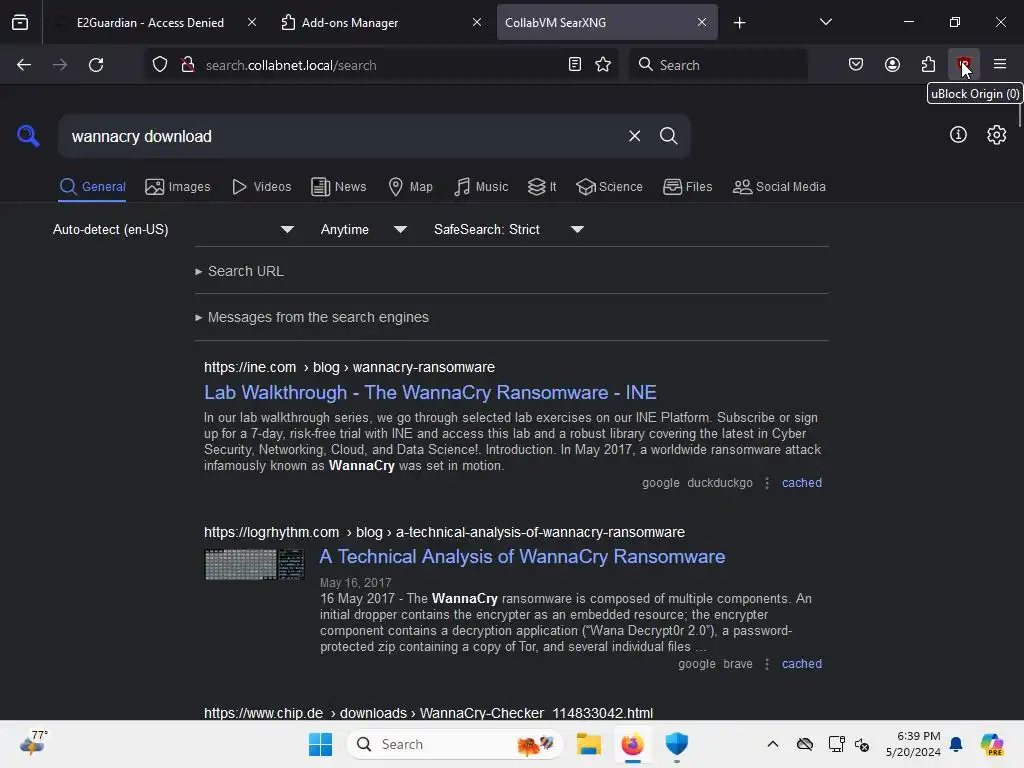1024x768 pixels.
Task: Open the weather widget on taskbar
Action: (x=33, y=743)
